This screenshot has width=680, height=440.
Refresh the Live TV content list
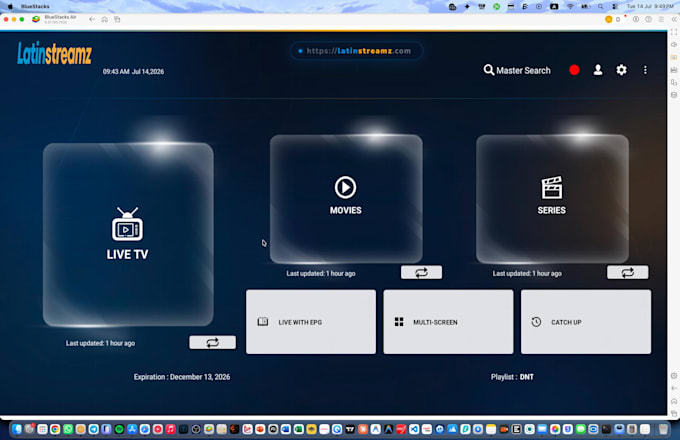tap(212, 342)
